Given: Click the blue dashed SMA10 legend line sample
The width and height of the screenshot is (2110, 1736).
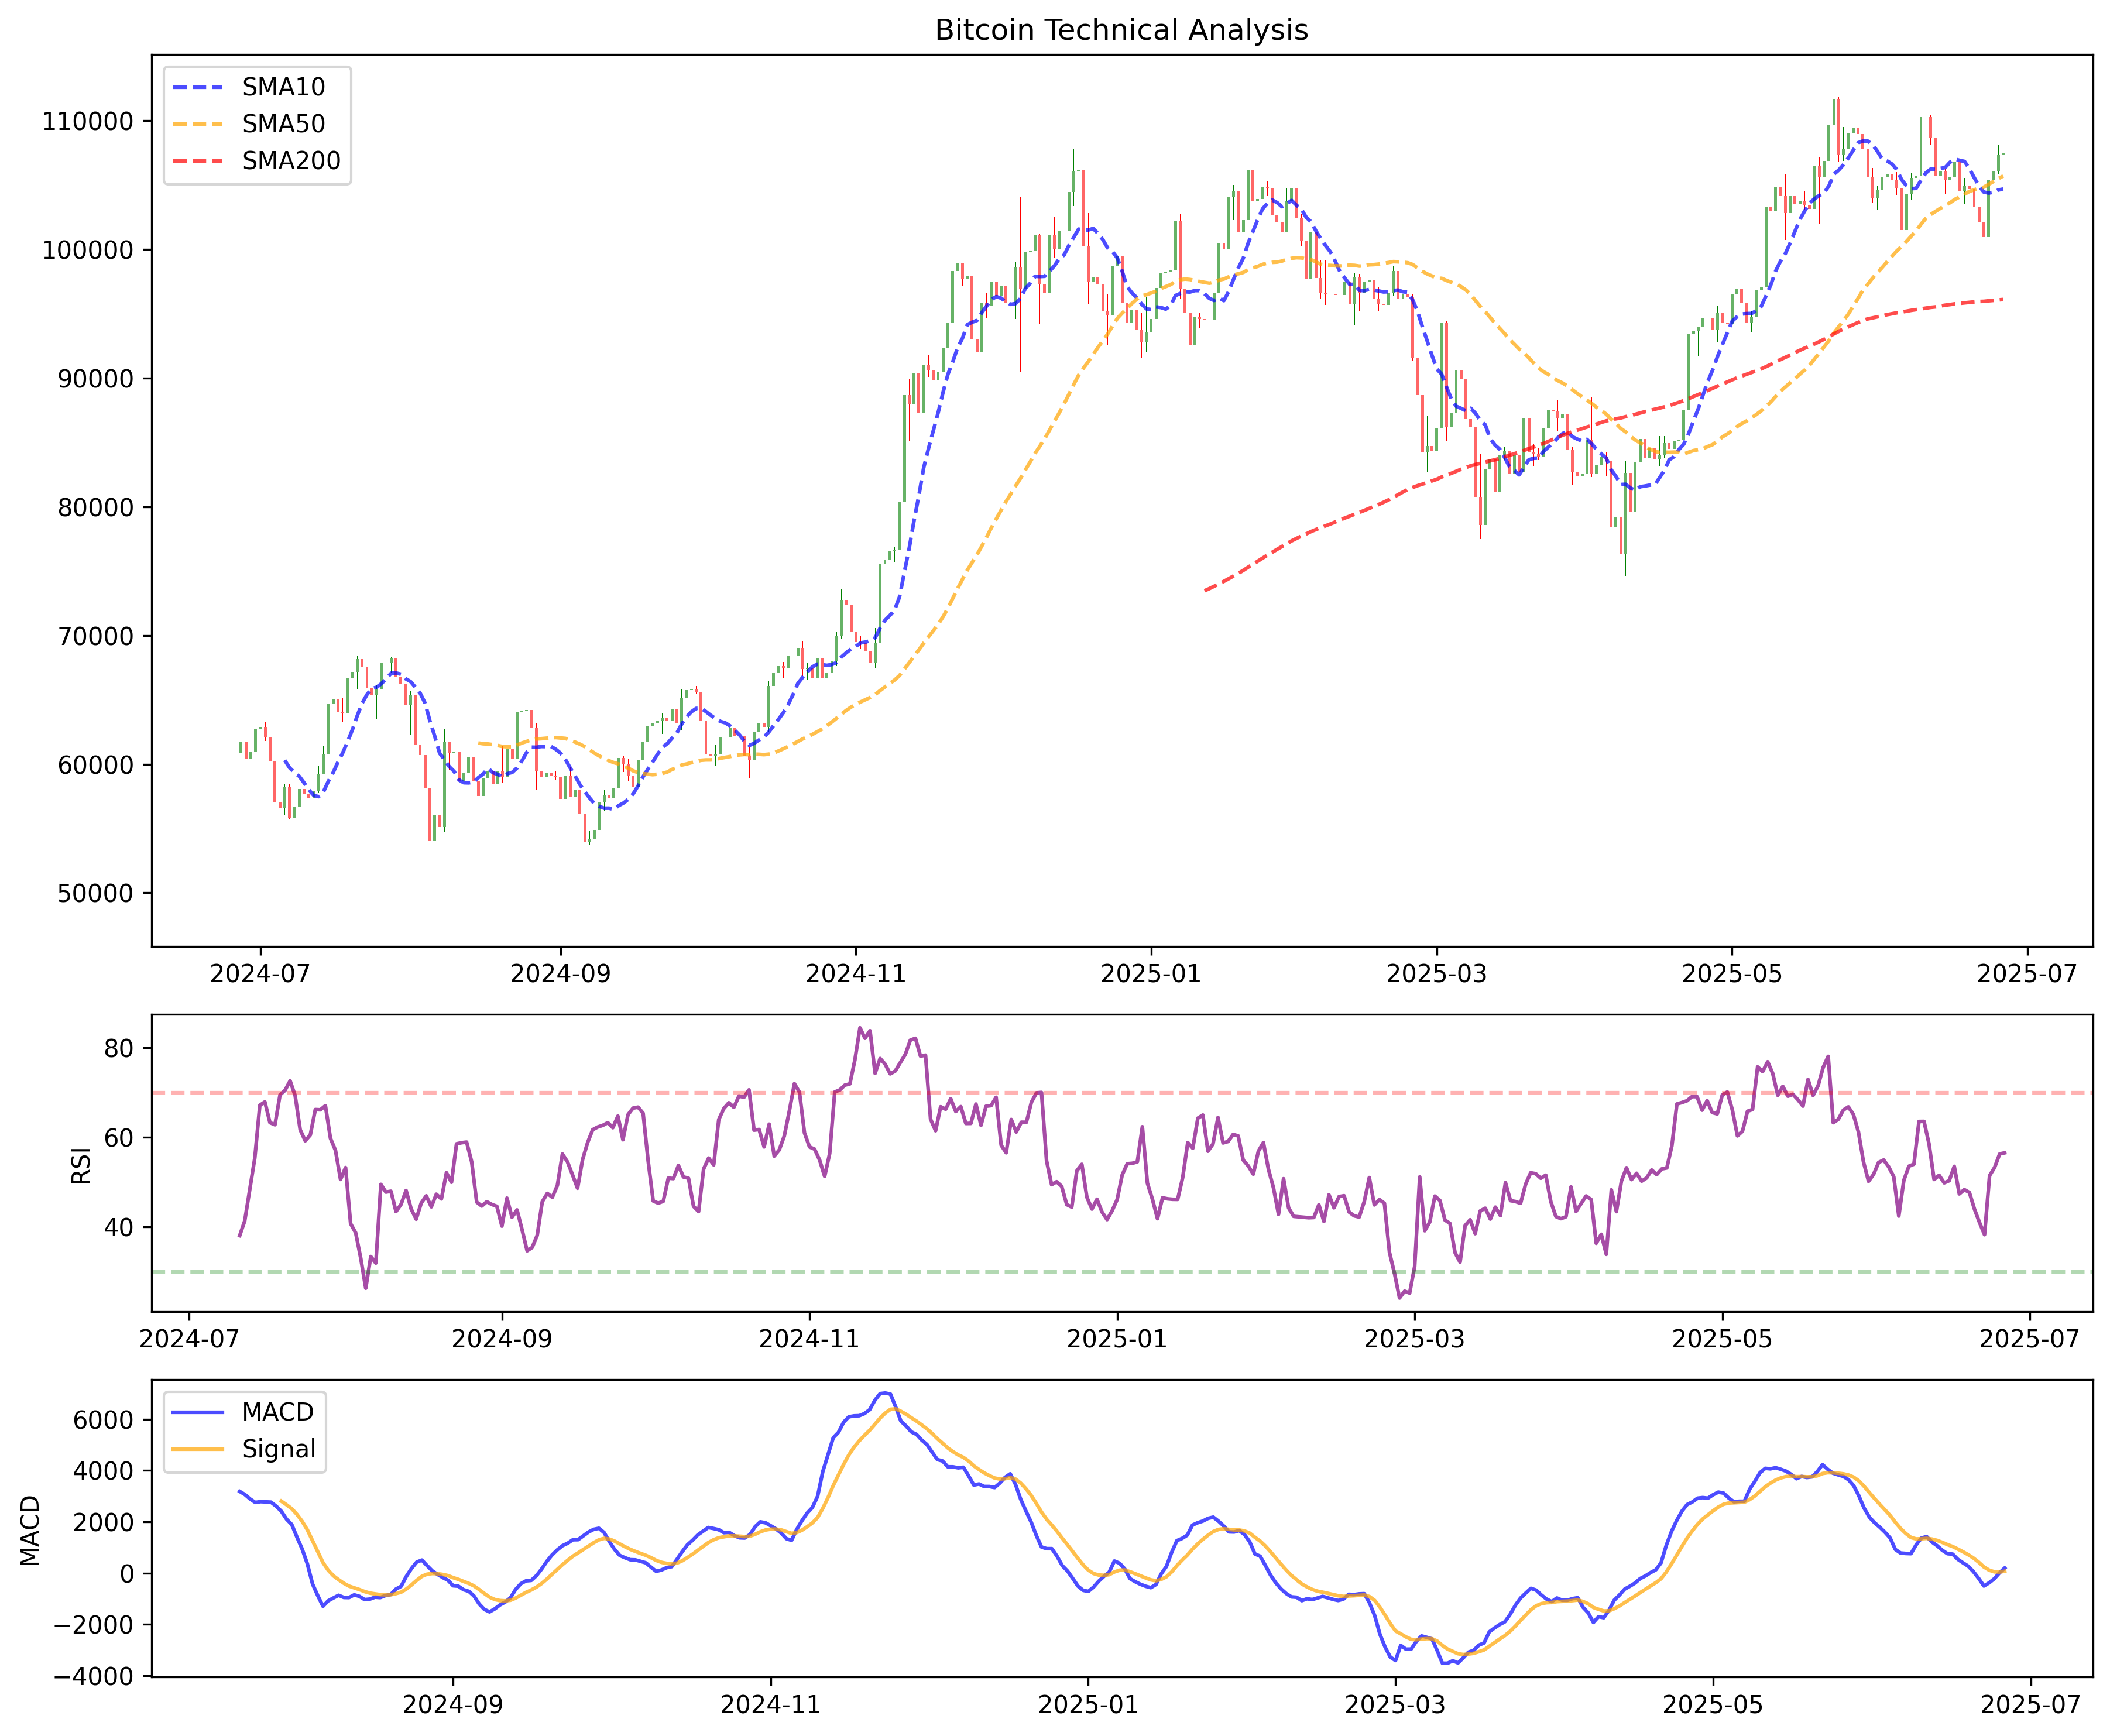Looking at the screenshot, I should click(199, 87).
